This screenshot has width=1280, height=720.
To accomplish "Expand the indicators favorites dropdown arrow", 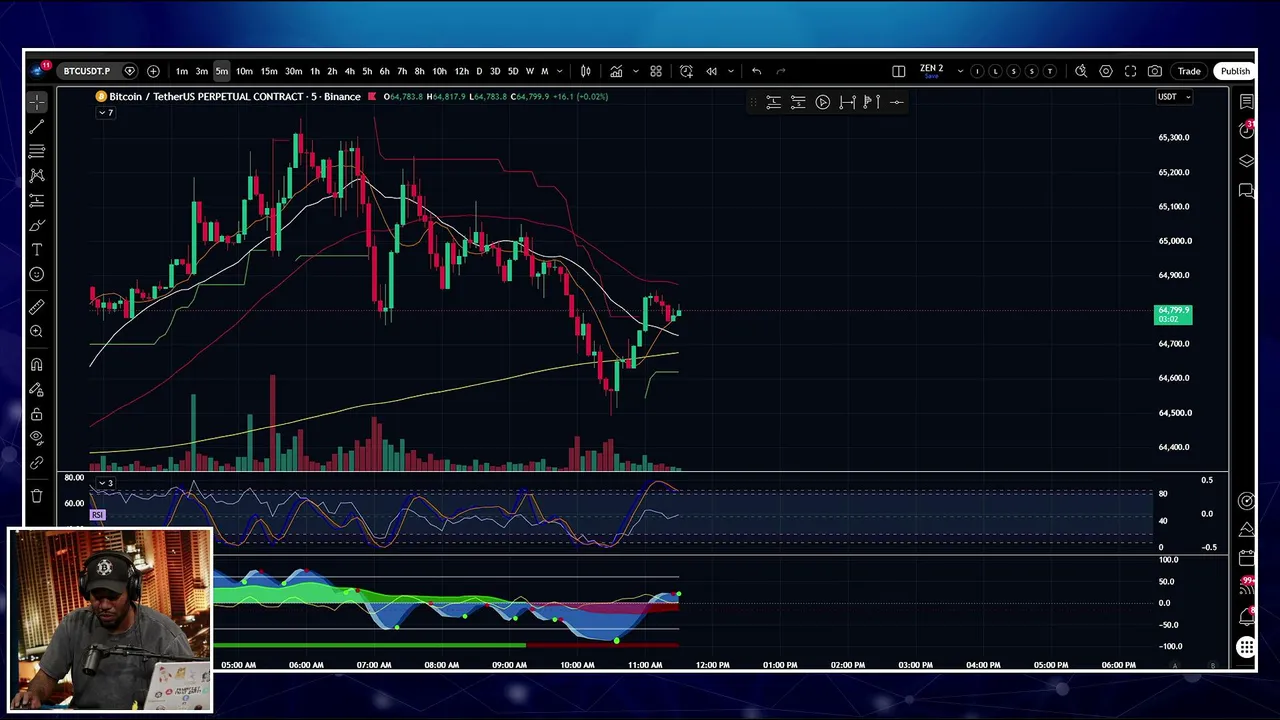I will [x=636, y=71].
